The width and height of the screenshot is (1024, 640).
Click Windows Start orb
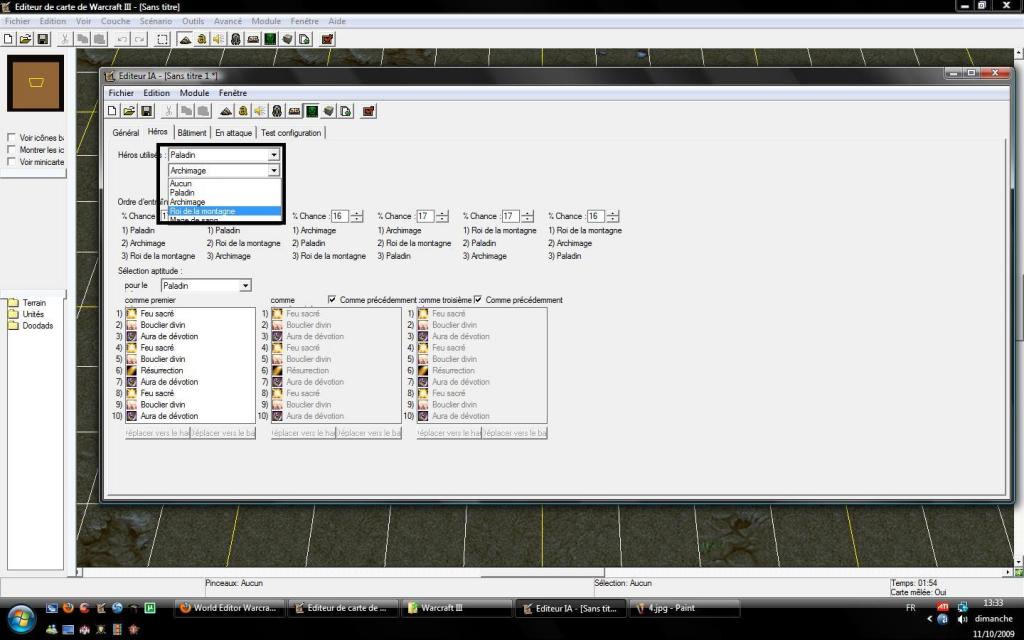click(20, 619)
